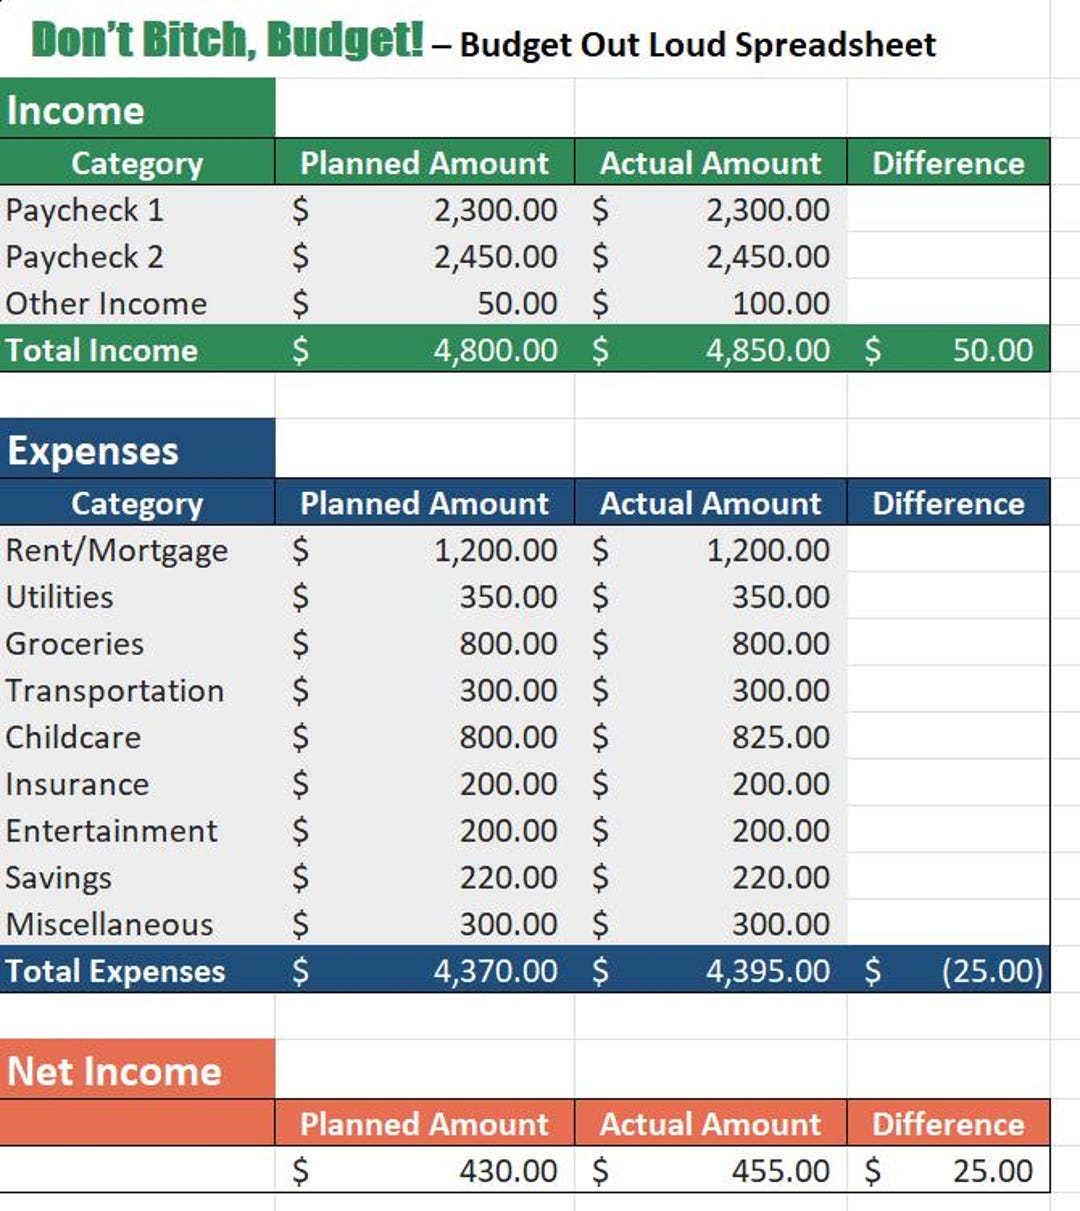Click the Other Income cell
The image size is (1080, 1211).
coord(105,304)
